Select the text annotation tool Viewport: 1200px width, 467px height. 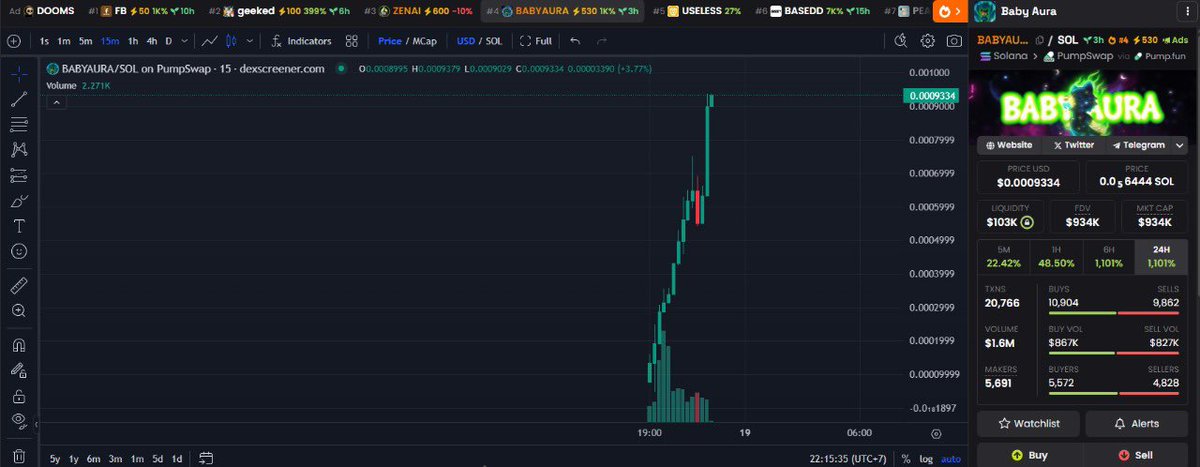[19, 226]
